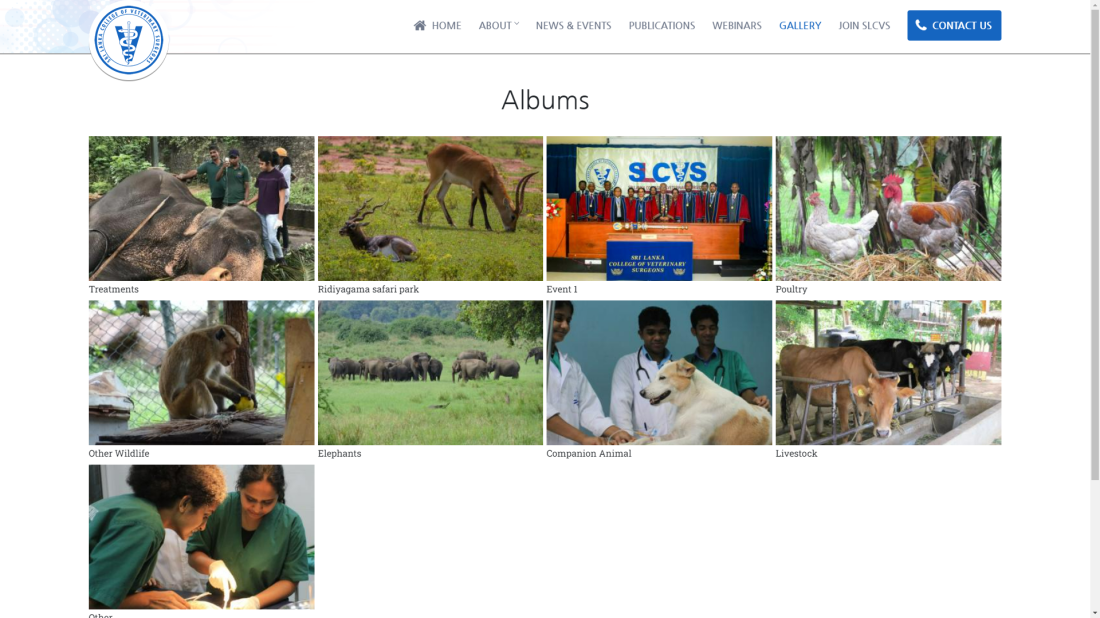Open the Companion Animal album

[x=659, y=372]
